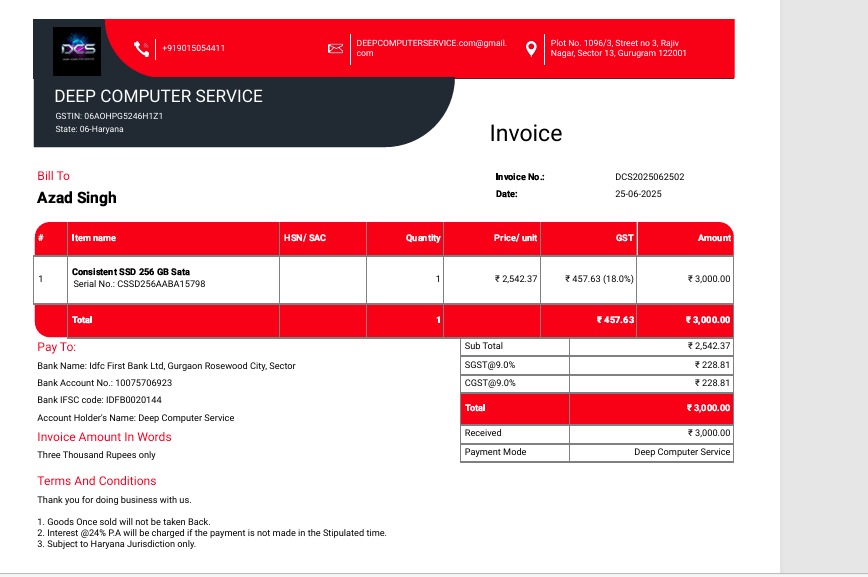868x577 pixels.
Task: Select the customer name Azad Singh
Action: 77,198
